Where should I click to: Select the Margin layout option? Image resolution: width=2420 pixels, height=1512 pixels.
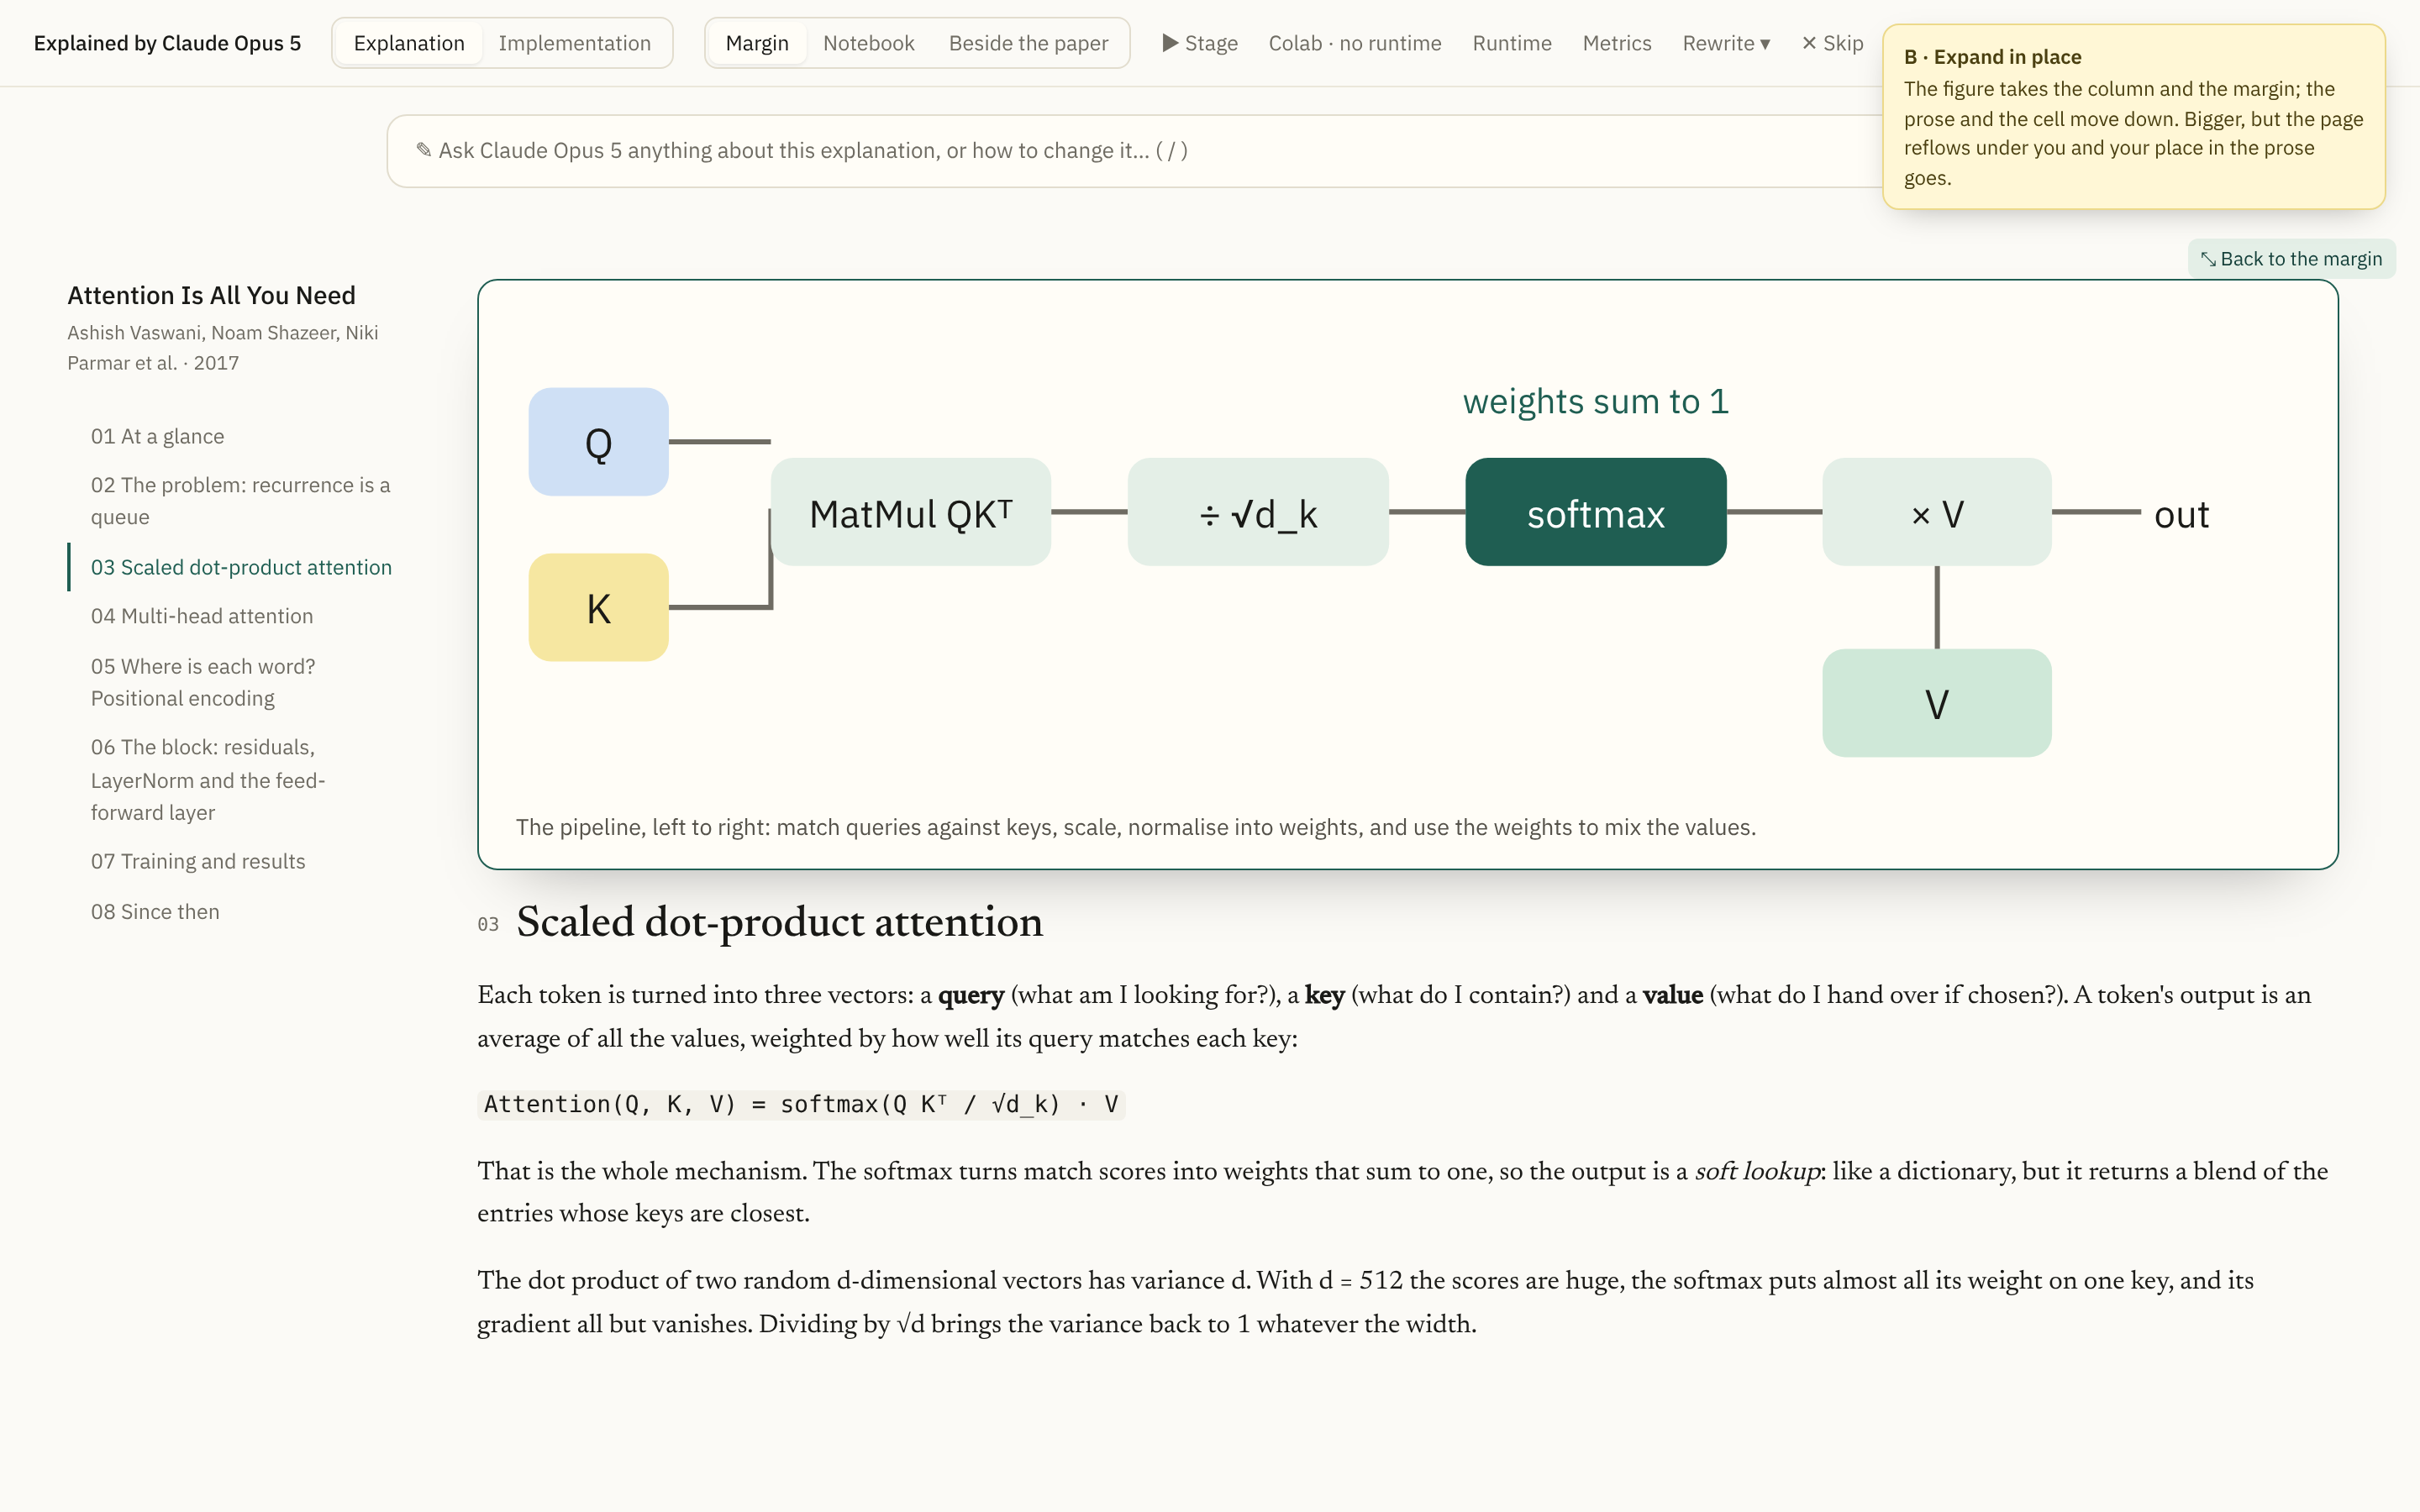(757, 43)
